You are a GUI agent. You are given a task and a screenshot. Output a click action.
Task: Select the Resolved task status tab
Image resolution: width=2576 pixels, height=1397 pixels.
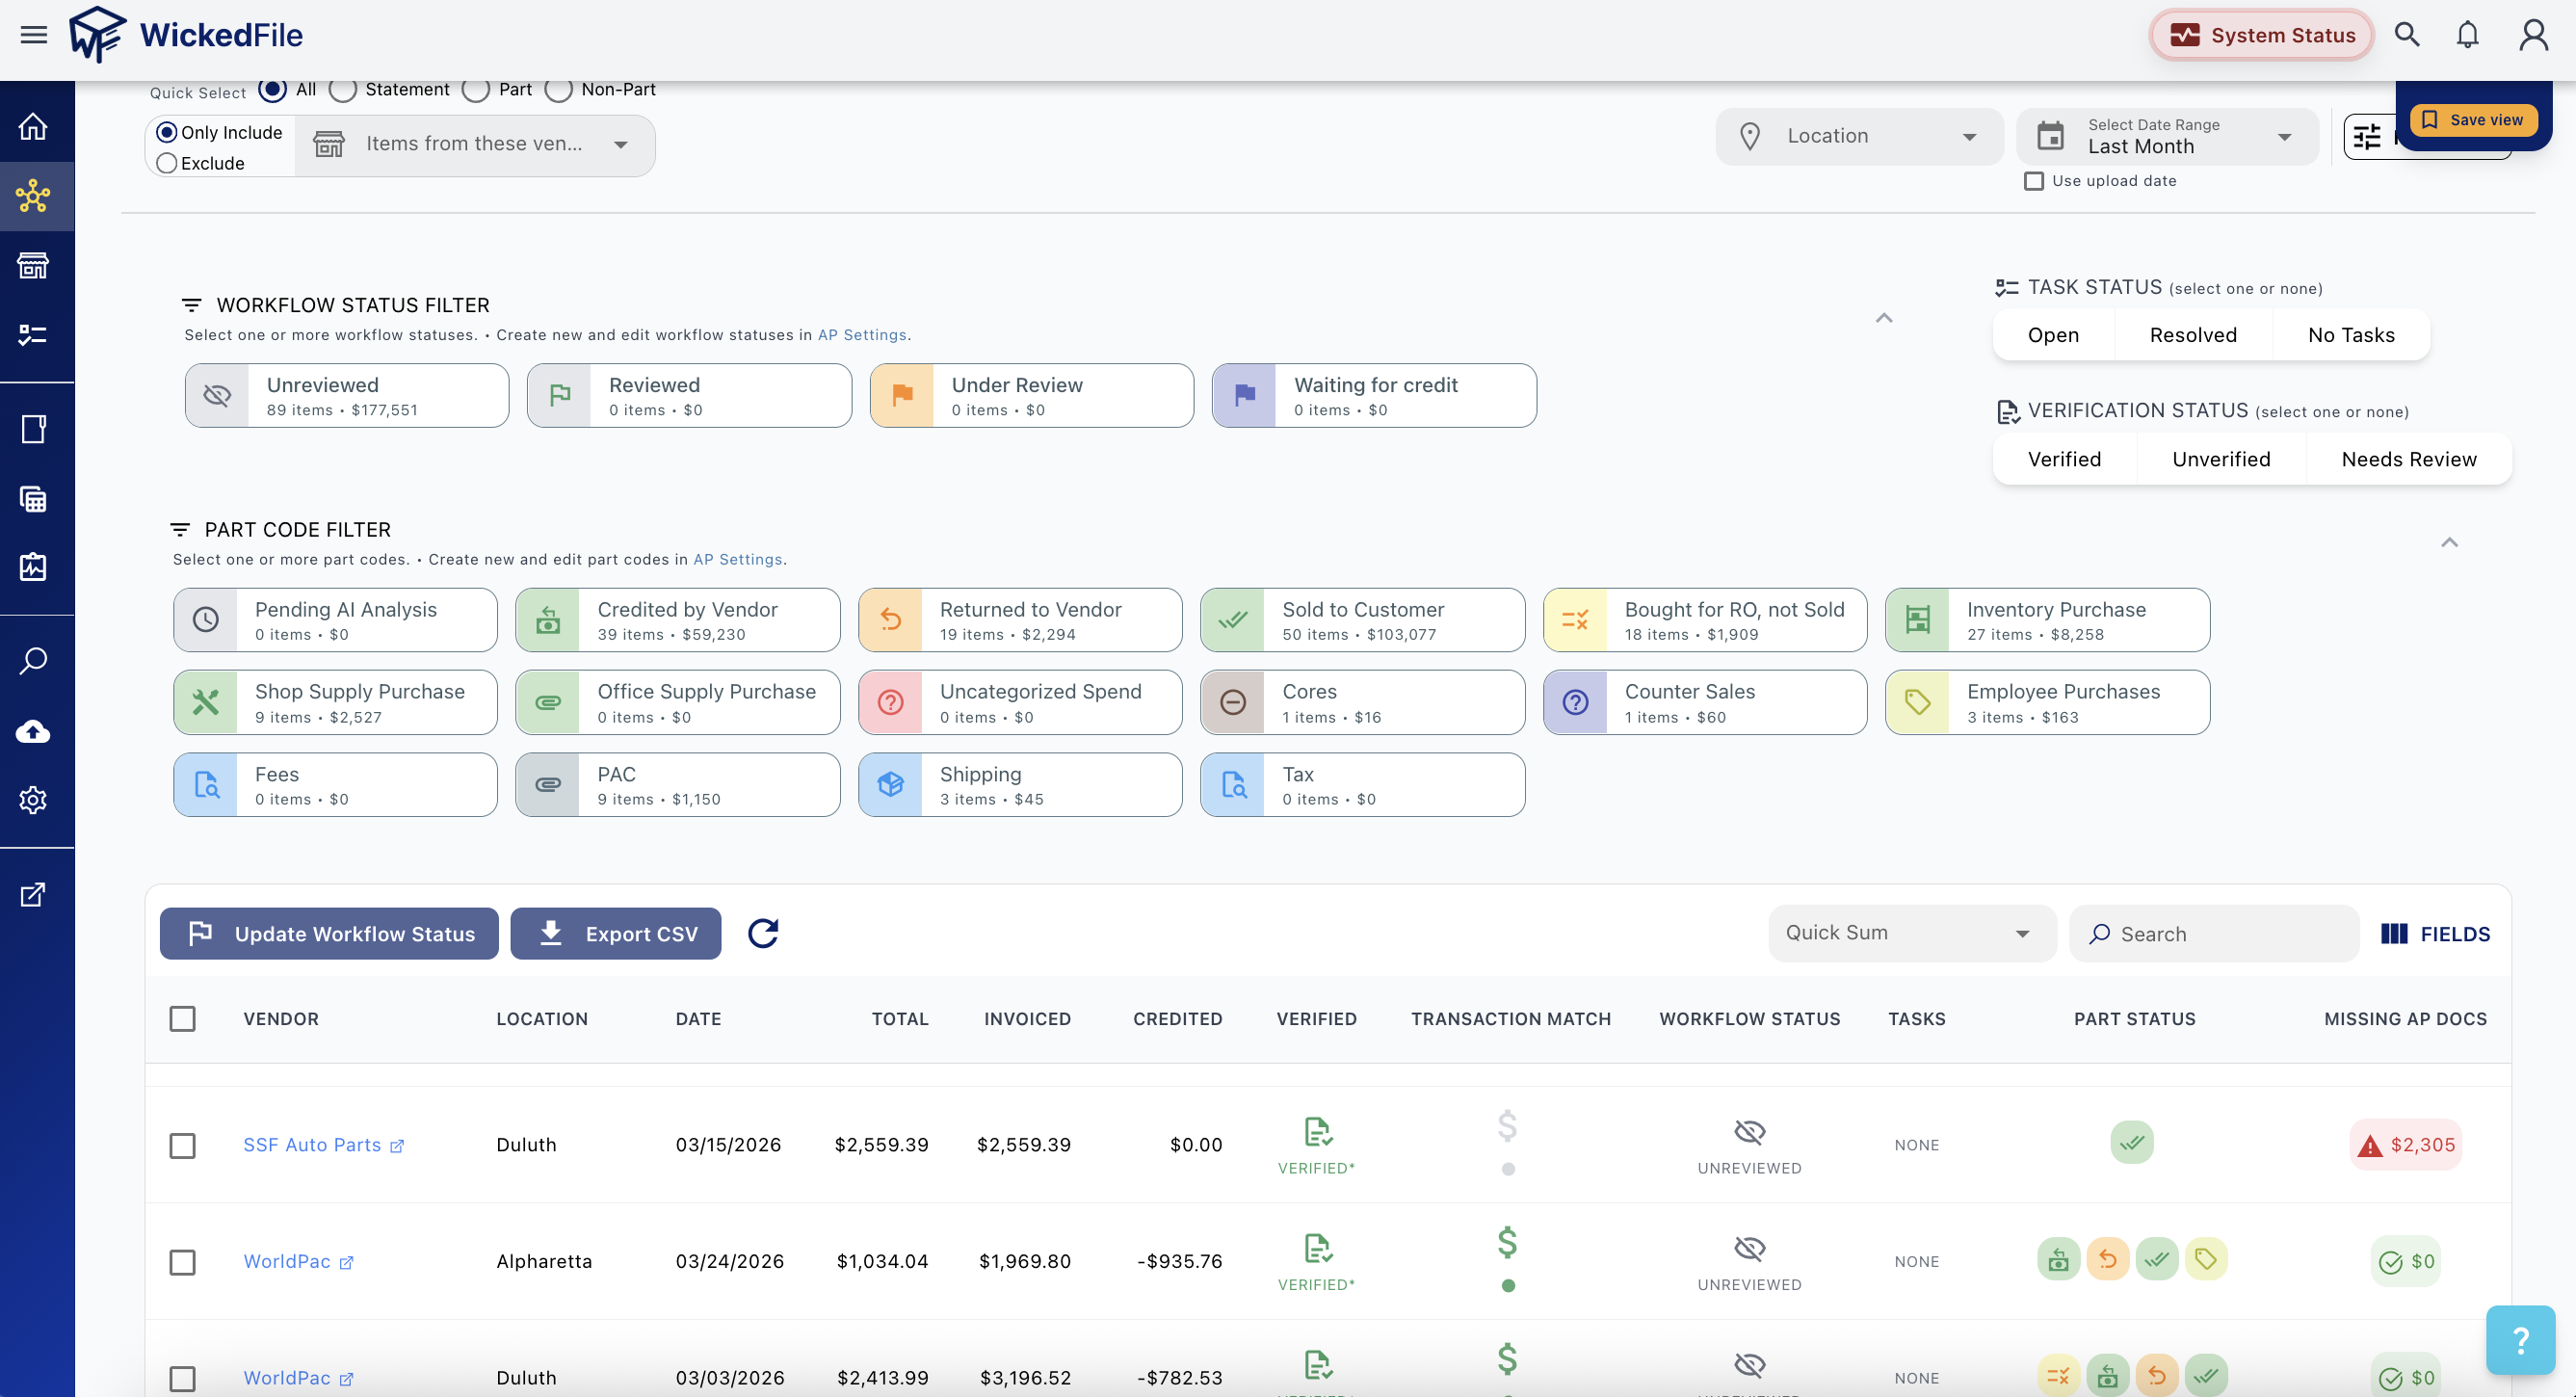(x=2193, y=335)
